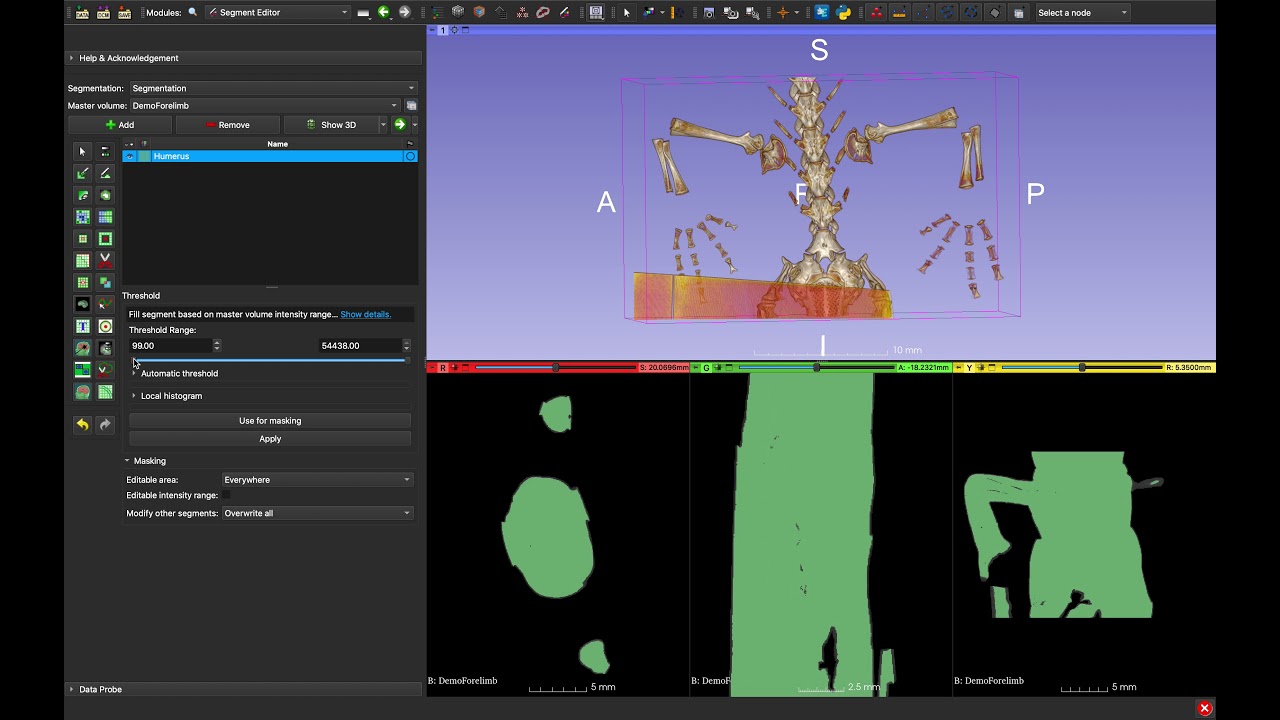Open the Editable area dropdown
The height and width of the screenshot is (720, 1280).
[x=316, y=480]
